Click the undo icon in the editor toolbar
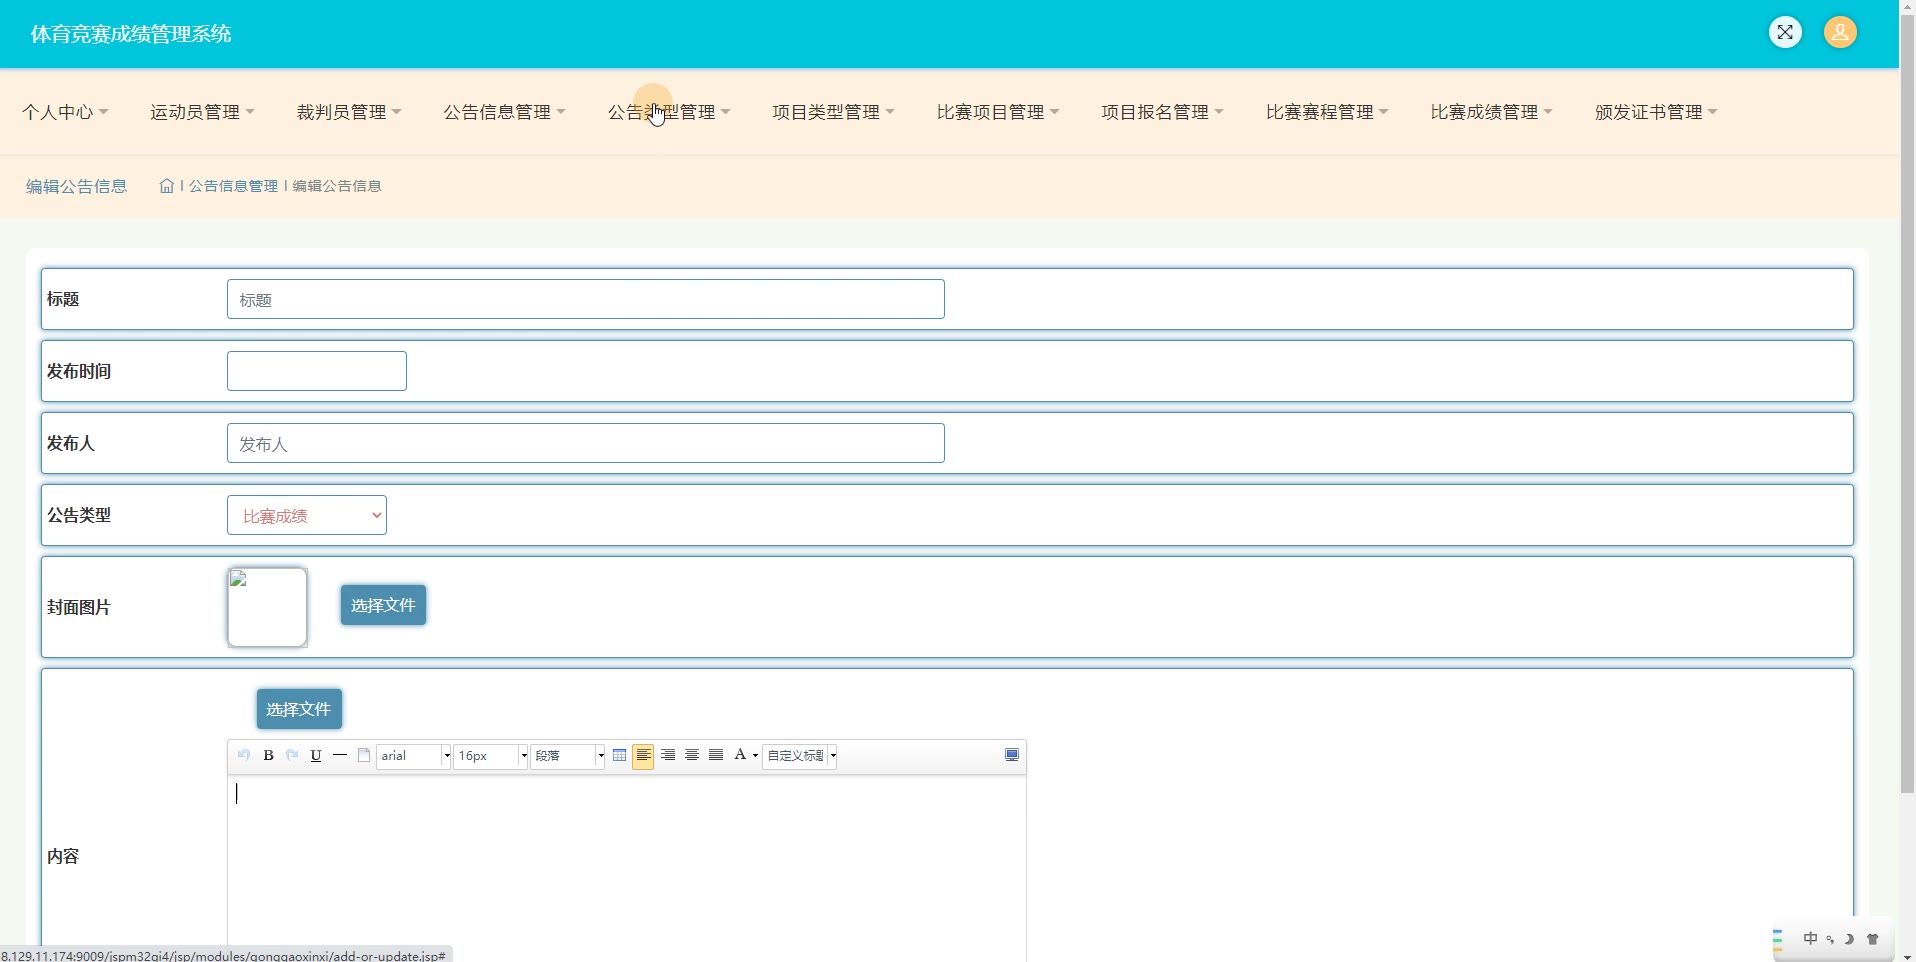Image resolution: width=1916 pixels, height=962 pixels. tap(243, 755)
